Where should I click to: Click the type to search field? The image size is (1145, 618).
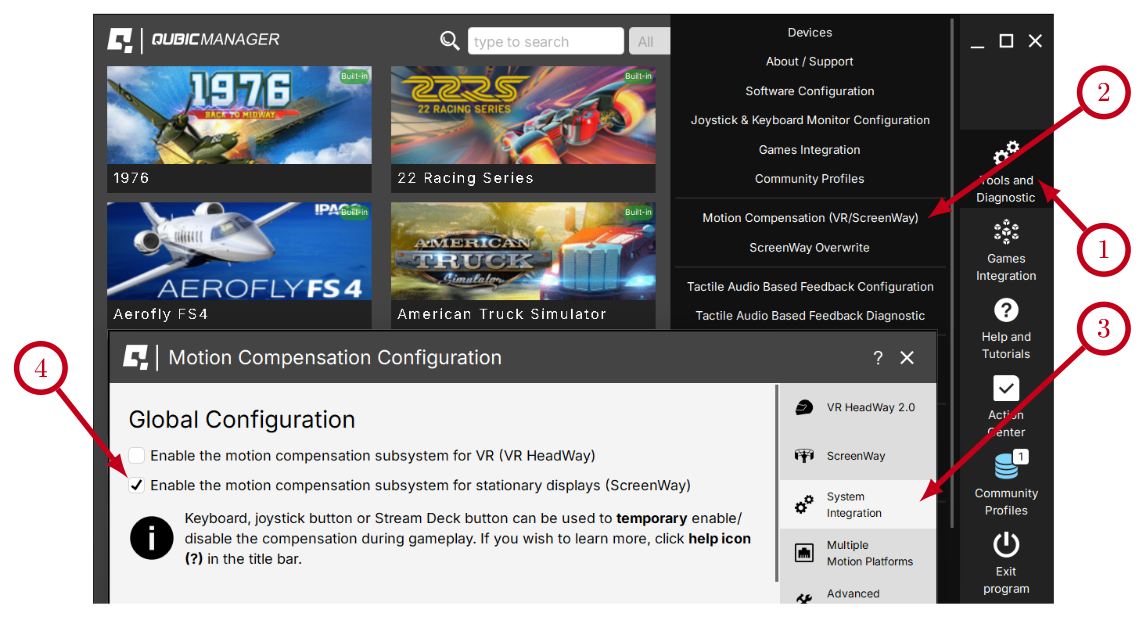click(545, 42)
